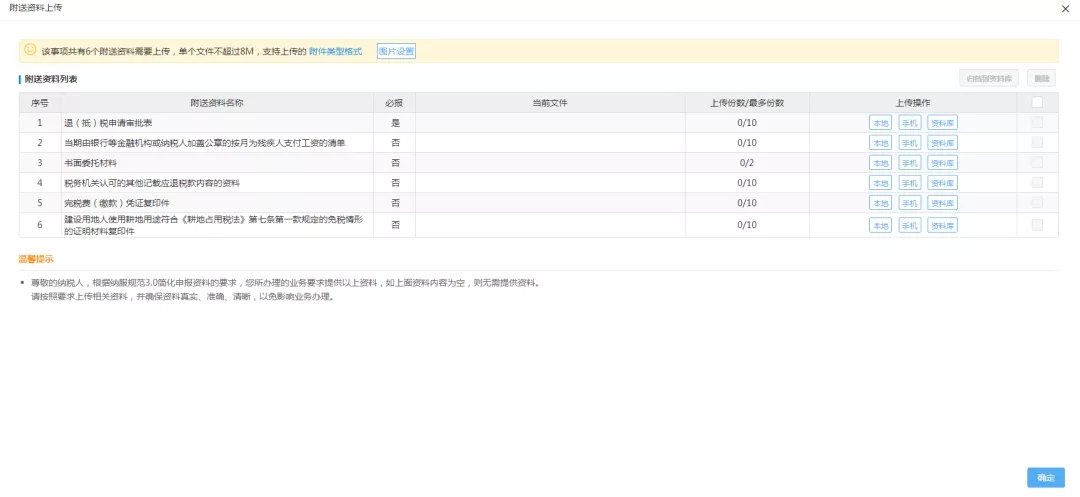Open 资料库 for row 2 工资清单
Screen dimensions: 1080x497
[942, 143]
